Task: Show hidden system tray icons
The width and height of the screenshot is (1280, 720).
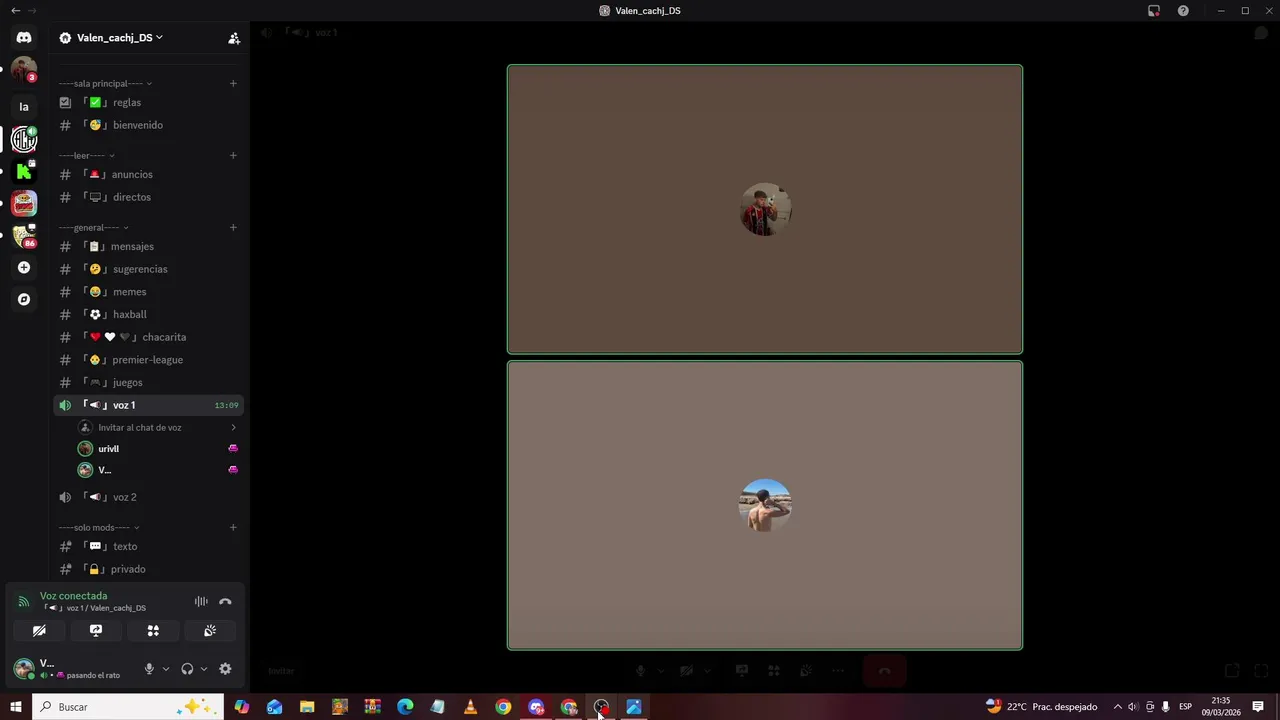Action: pos(1117,707)
